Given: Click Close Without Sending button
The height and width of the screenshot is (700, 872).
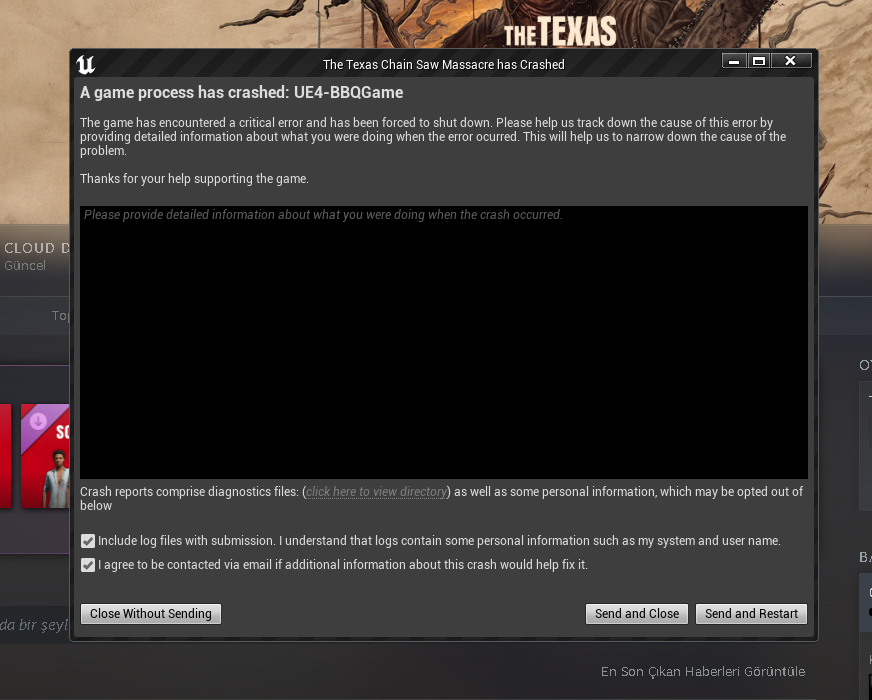Looking at the screenshot, I should tap(151, 614).
